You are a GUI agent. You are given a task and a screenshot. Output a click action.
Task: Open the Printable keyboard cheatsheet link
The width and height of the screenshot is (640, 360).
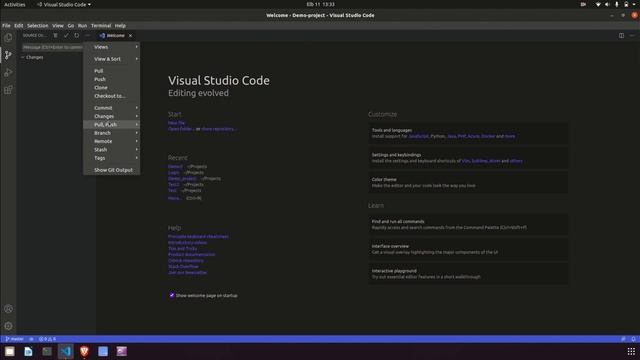coord(198,236)
